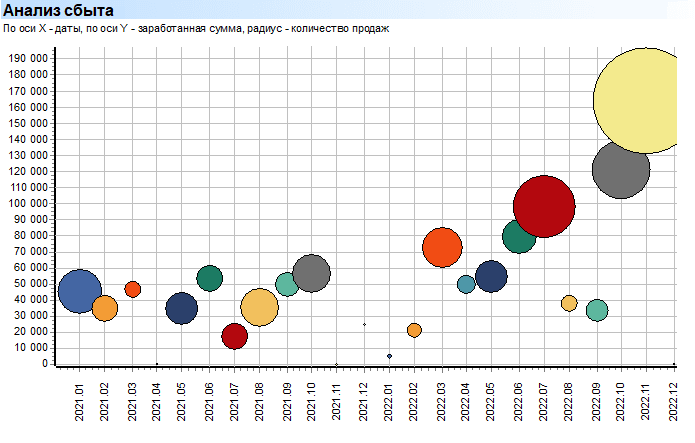This screenshot has width=695, height=443.
Task: Select the red-orange bubble at 2022.03
Action: click(442, 247)
